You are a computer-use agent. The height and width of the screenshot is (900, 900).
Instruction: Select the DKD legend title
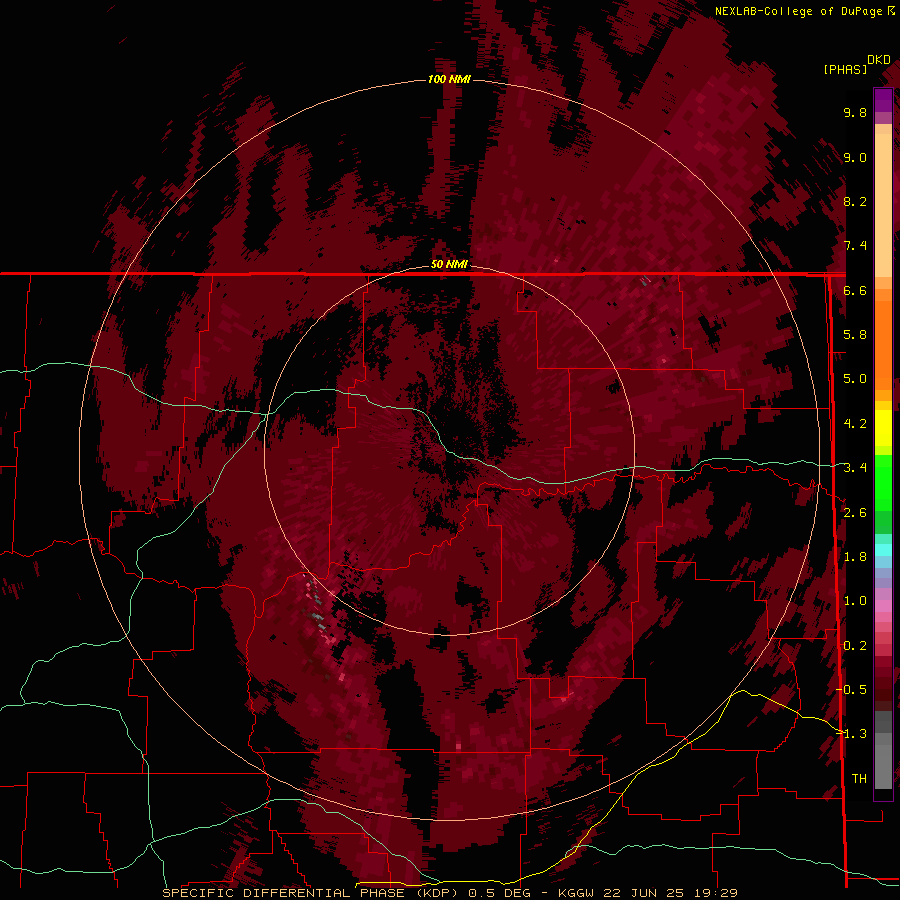[879, 60]
